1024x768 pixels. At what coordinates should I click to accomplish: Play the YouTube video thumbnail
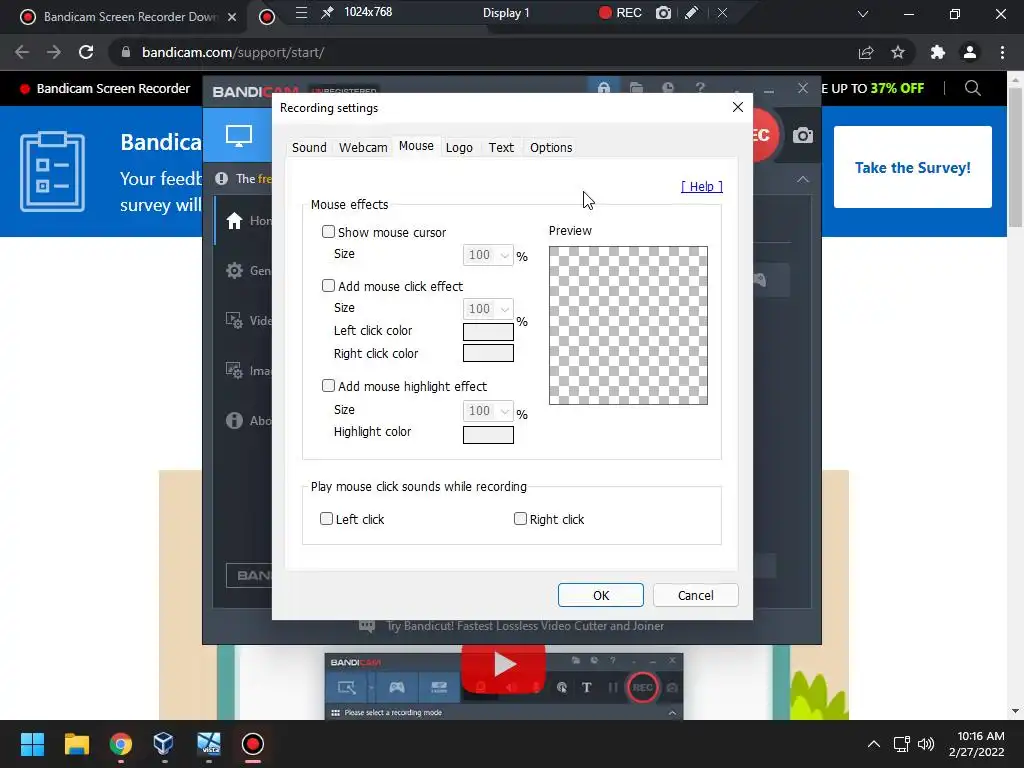pos(504,665)
